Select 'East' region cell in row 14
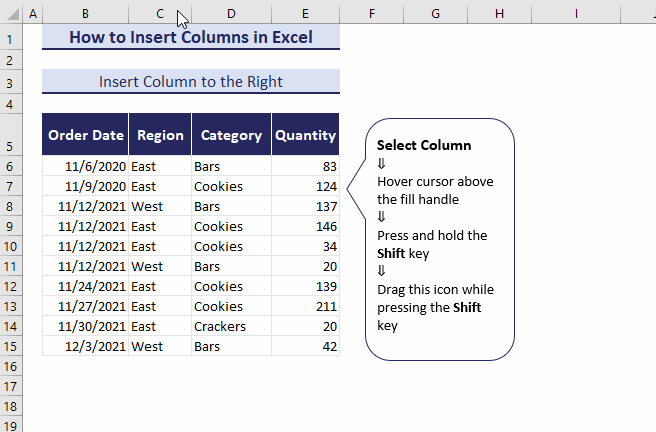Viewport: 656px width, 432px height. pyautogui.click(x=160, y=326)
